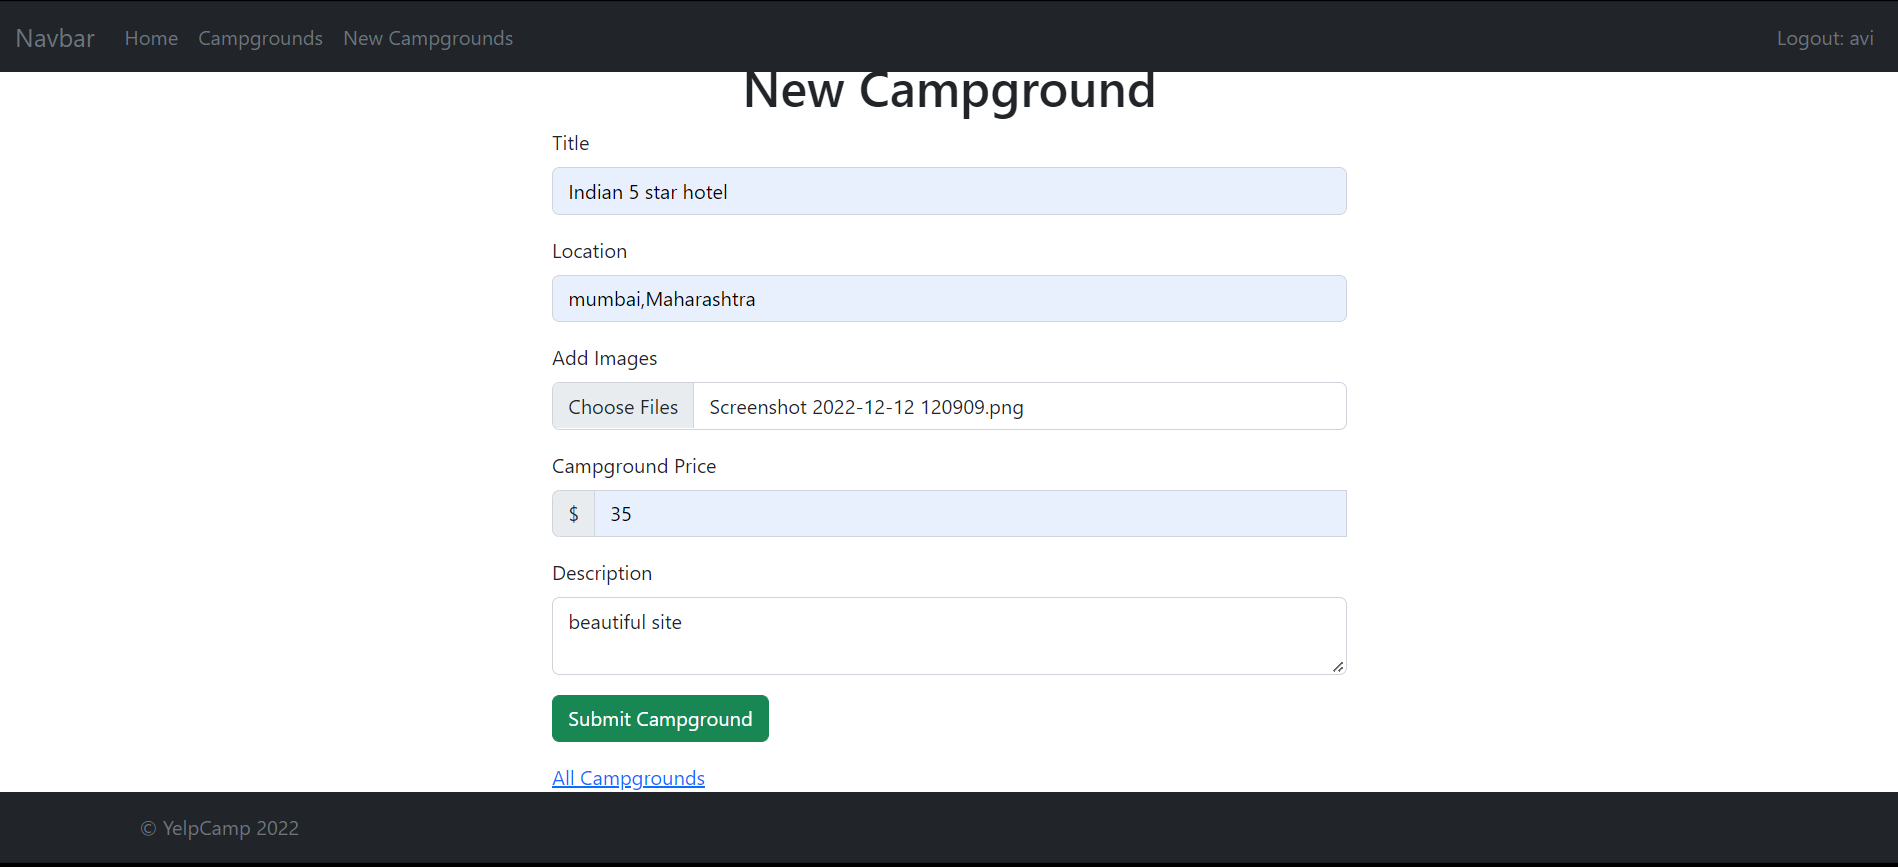The height and width of the screenshot is (867, 1898).
Task: Select the text 'Indian 5 star hotel'
Action: coord(647,191)
